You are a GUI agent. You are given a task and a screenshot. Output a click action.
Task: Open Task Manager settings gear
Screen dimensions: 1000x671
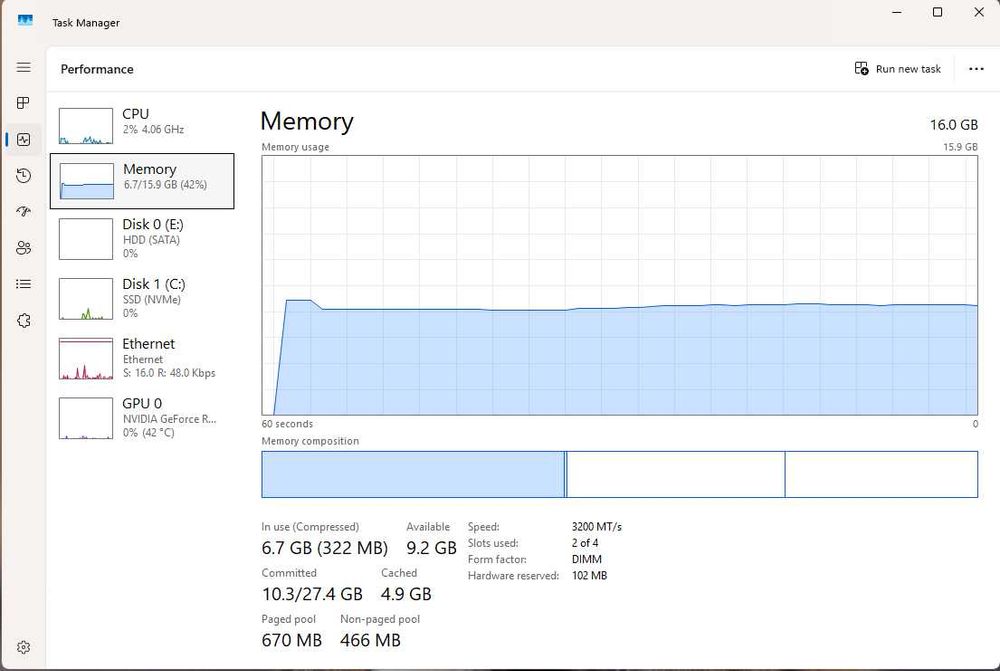pos(24,647)
